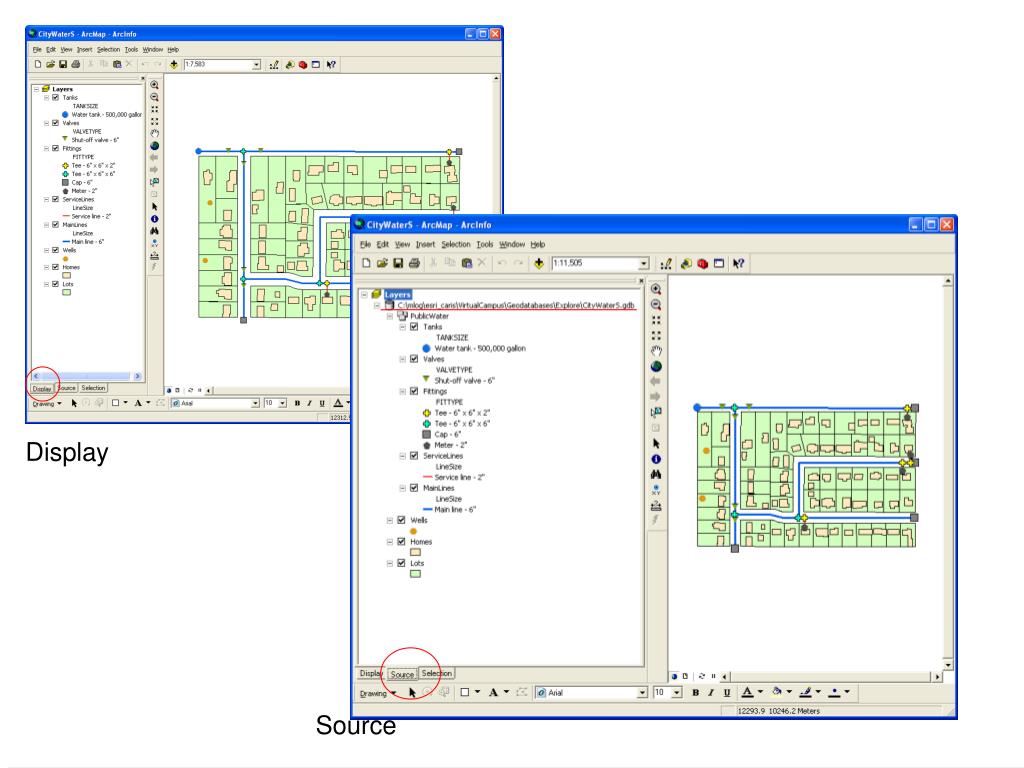Uncheck Lots layer in front window

coord(402,563)
